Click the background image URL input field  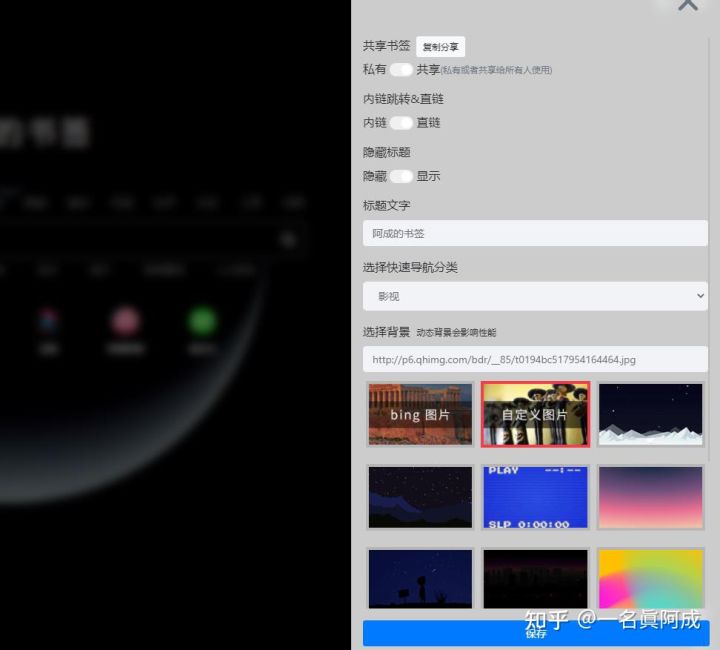[x=535, y=359]
